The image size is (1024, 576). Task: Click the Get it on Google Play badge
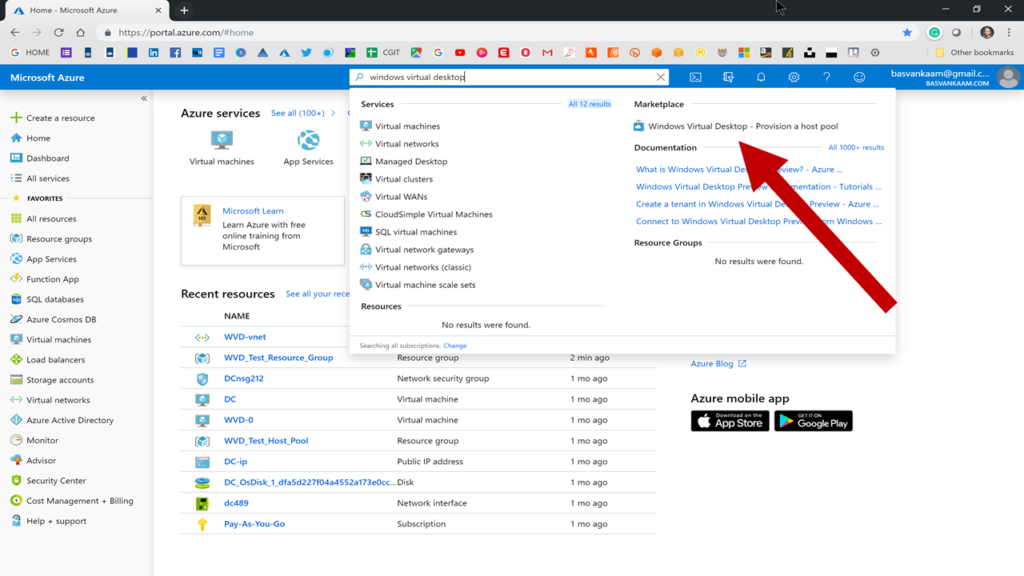pos(813,421)
